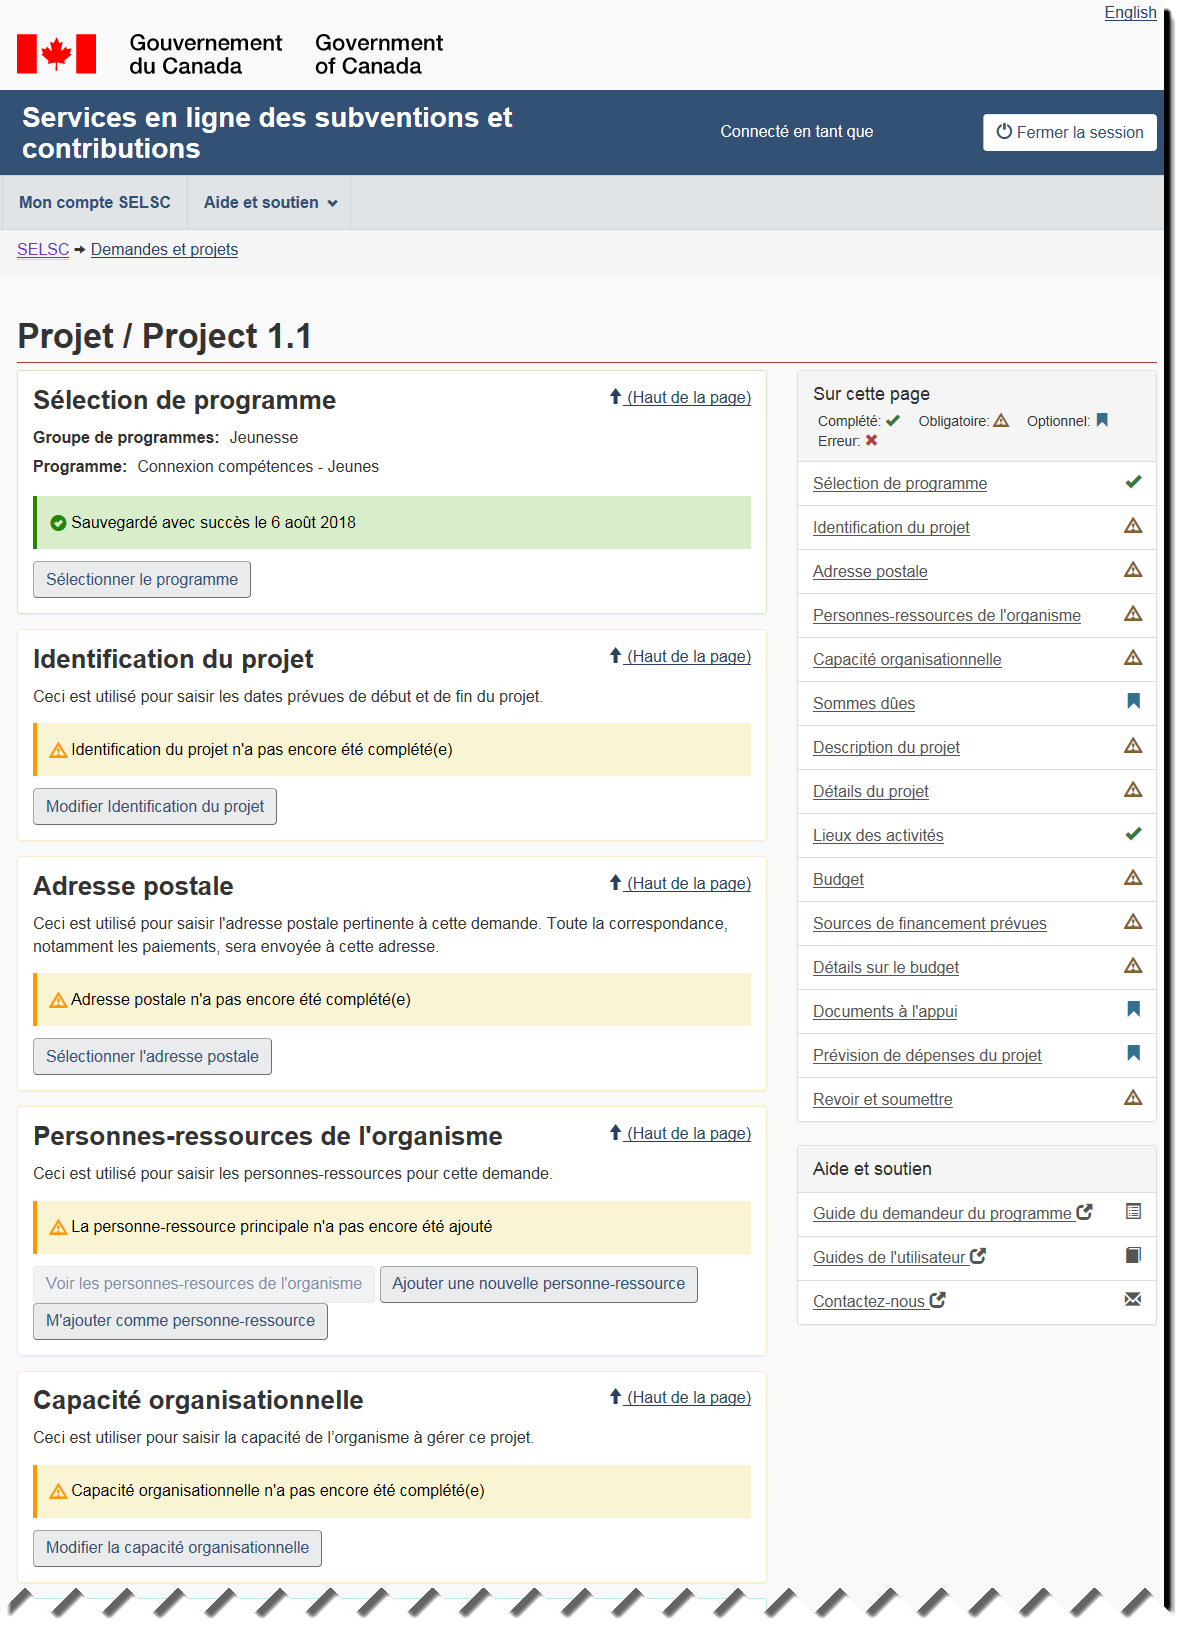Click the Canada flag logo
The width and height of the screenshot is (1195, 1628).
(57, 54)
